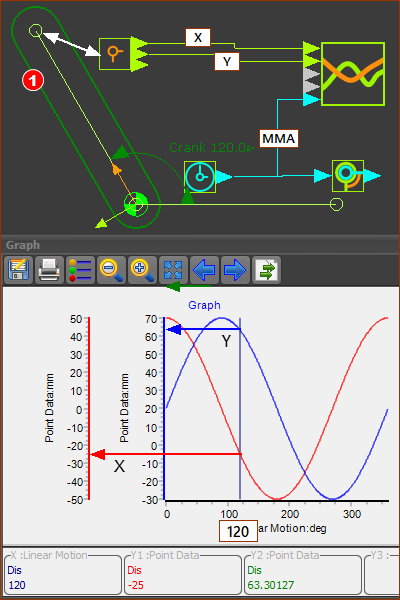Screen dimensions: 400x600
Task: Click the printer icon in Graph toolbar
Action: point(49,270)
